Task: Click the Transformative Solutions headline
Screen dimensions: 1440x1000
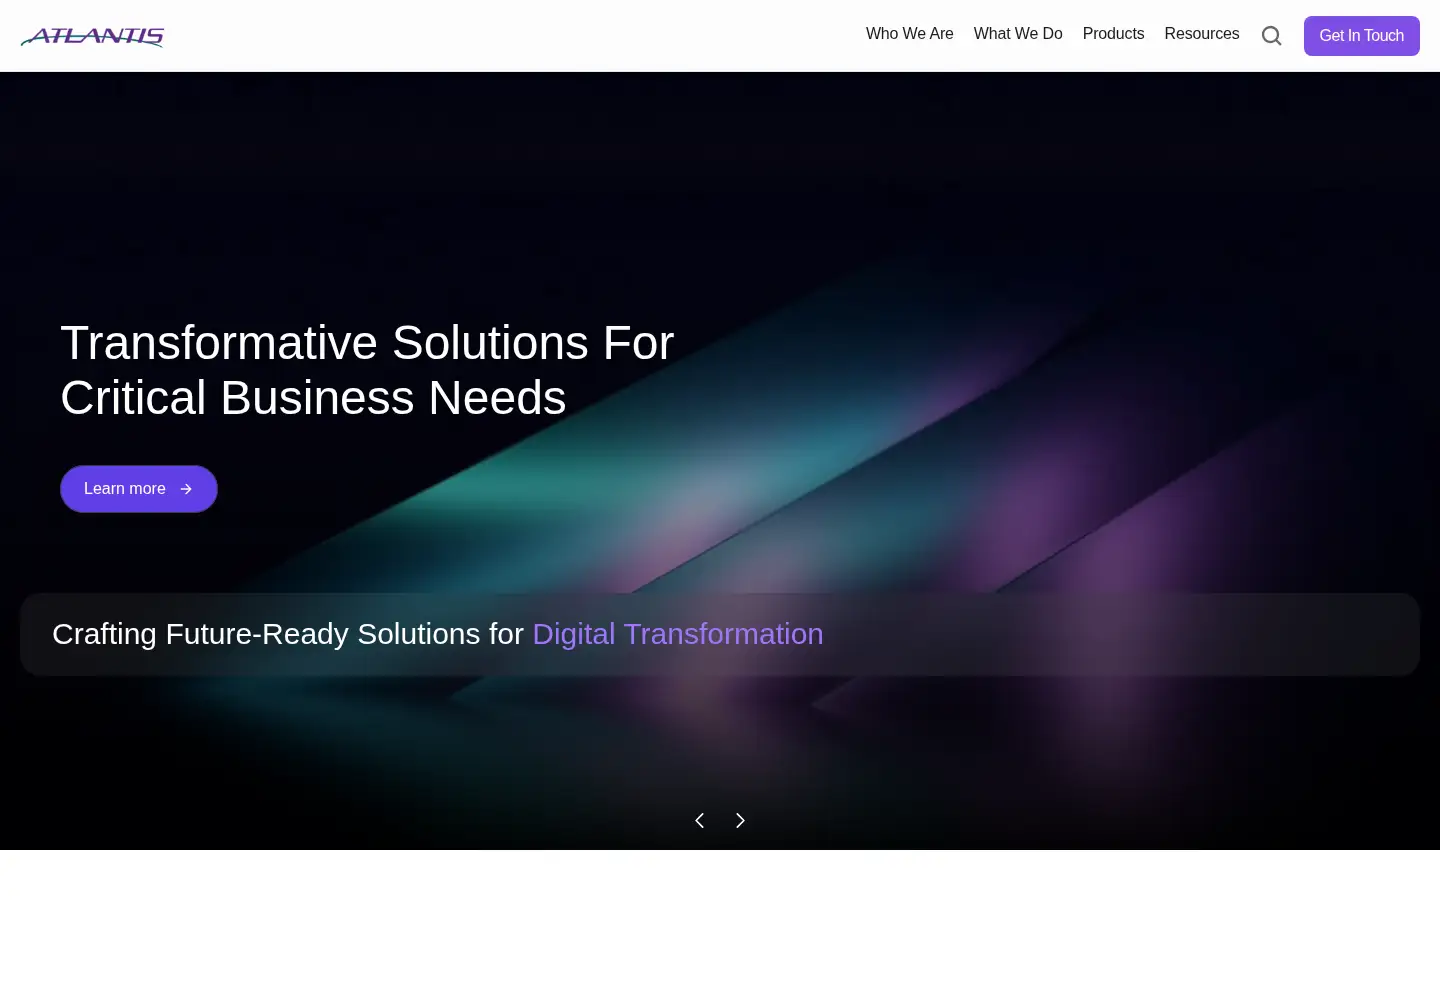Action: 367,370
